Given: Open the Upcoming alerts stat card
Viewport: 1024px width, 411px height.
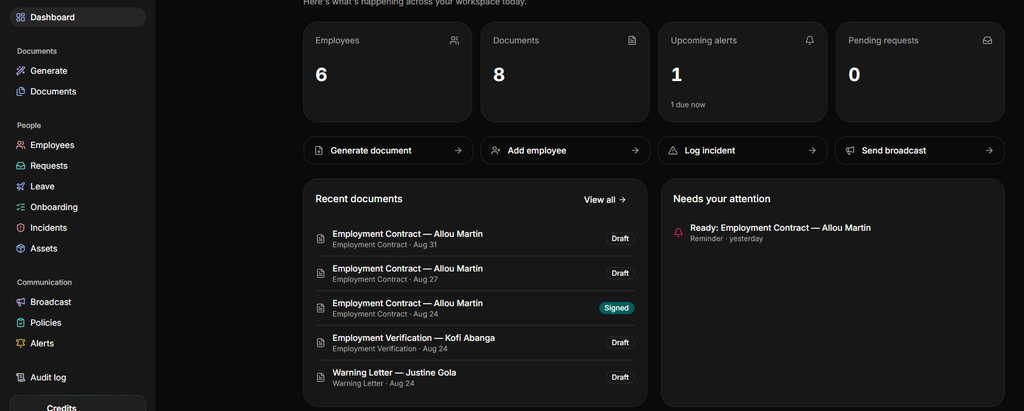Looking at the screenshot, I should [743, 72].
